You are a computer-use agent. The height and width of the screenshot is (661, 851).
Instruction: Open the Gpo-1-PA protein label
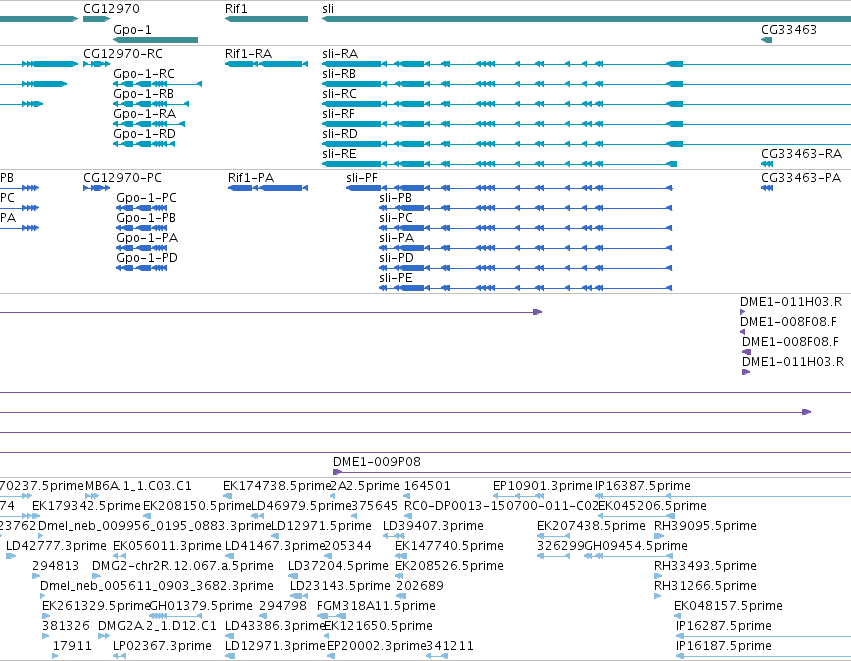coord(147,238)
